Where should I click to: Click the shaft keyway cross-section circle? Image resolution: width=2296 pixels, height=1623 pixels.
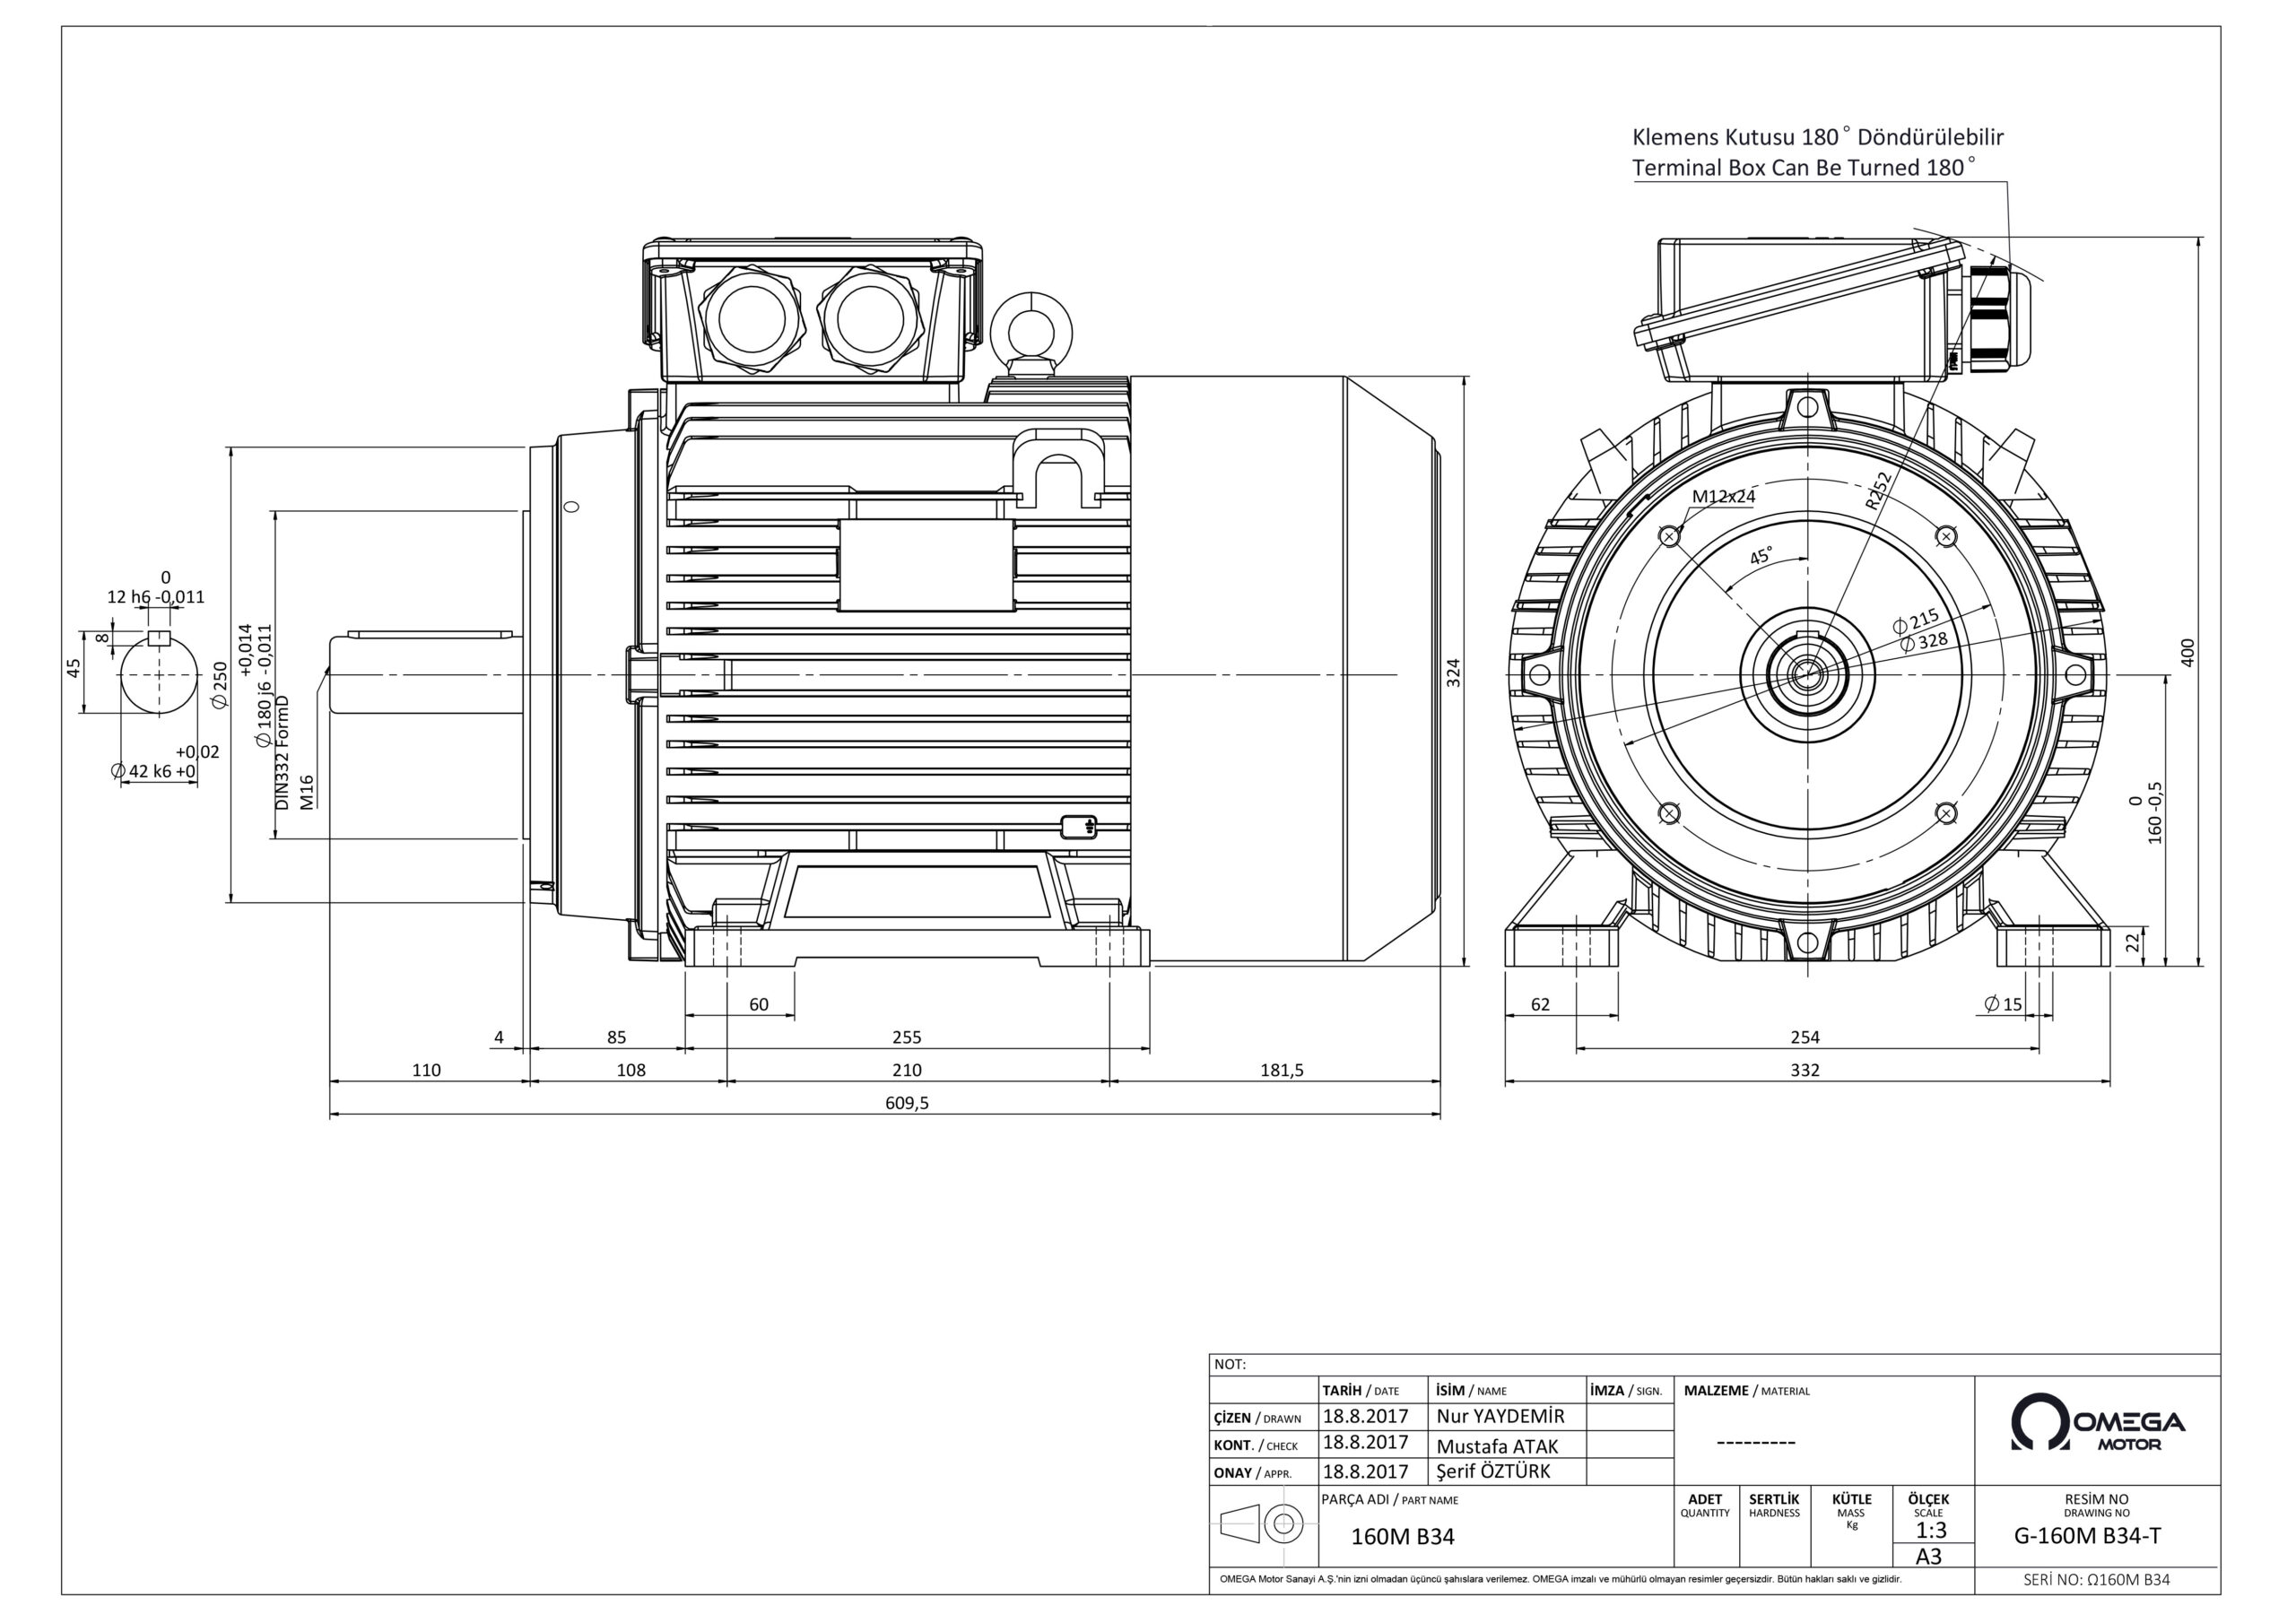click(158, 674)
